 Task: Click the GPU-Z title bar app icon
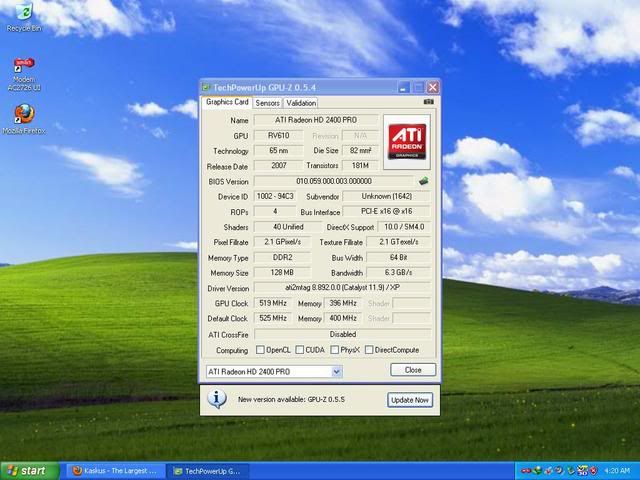206,87
